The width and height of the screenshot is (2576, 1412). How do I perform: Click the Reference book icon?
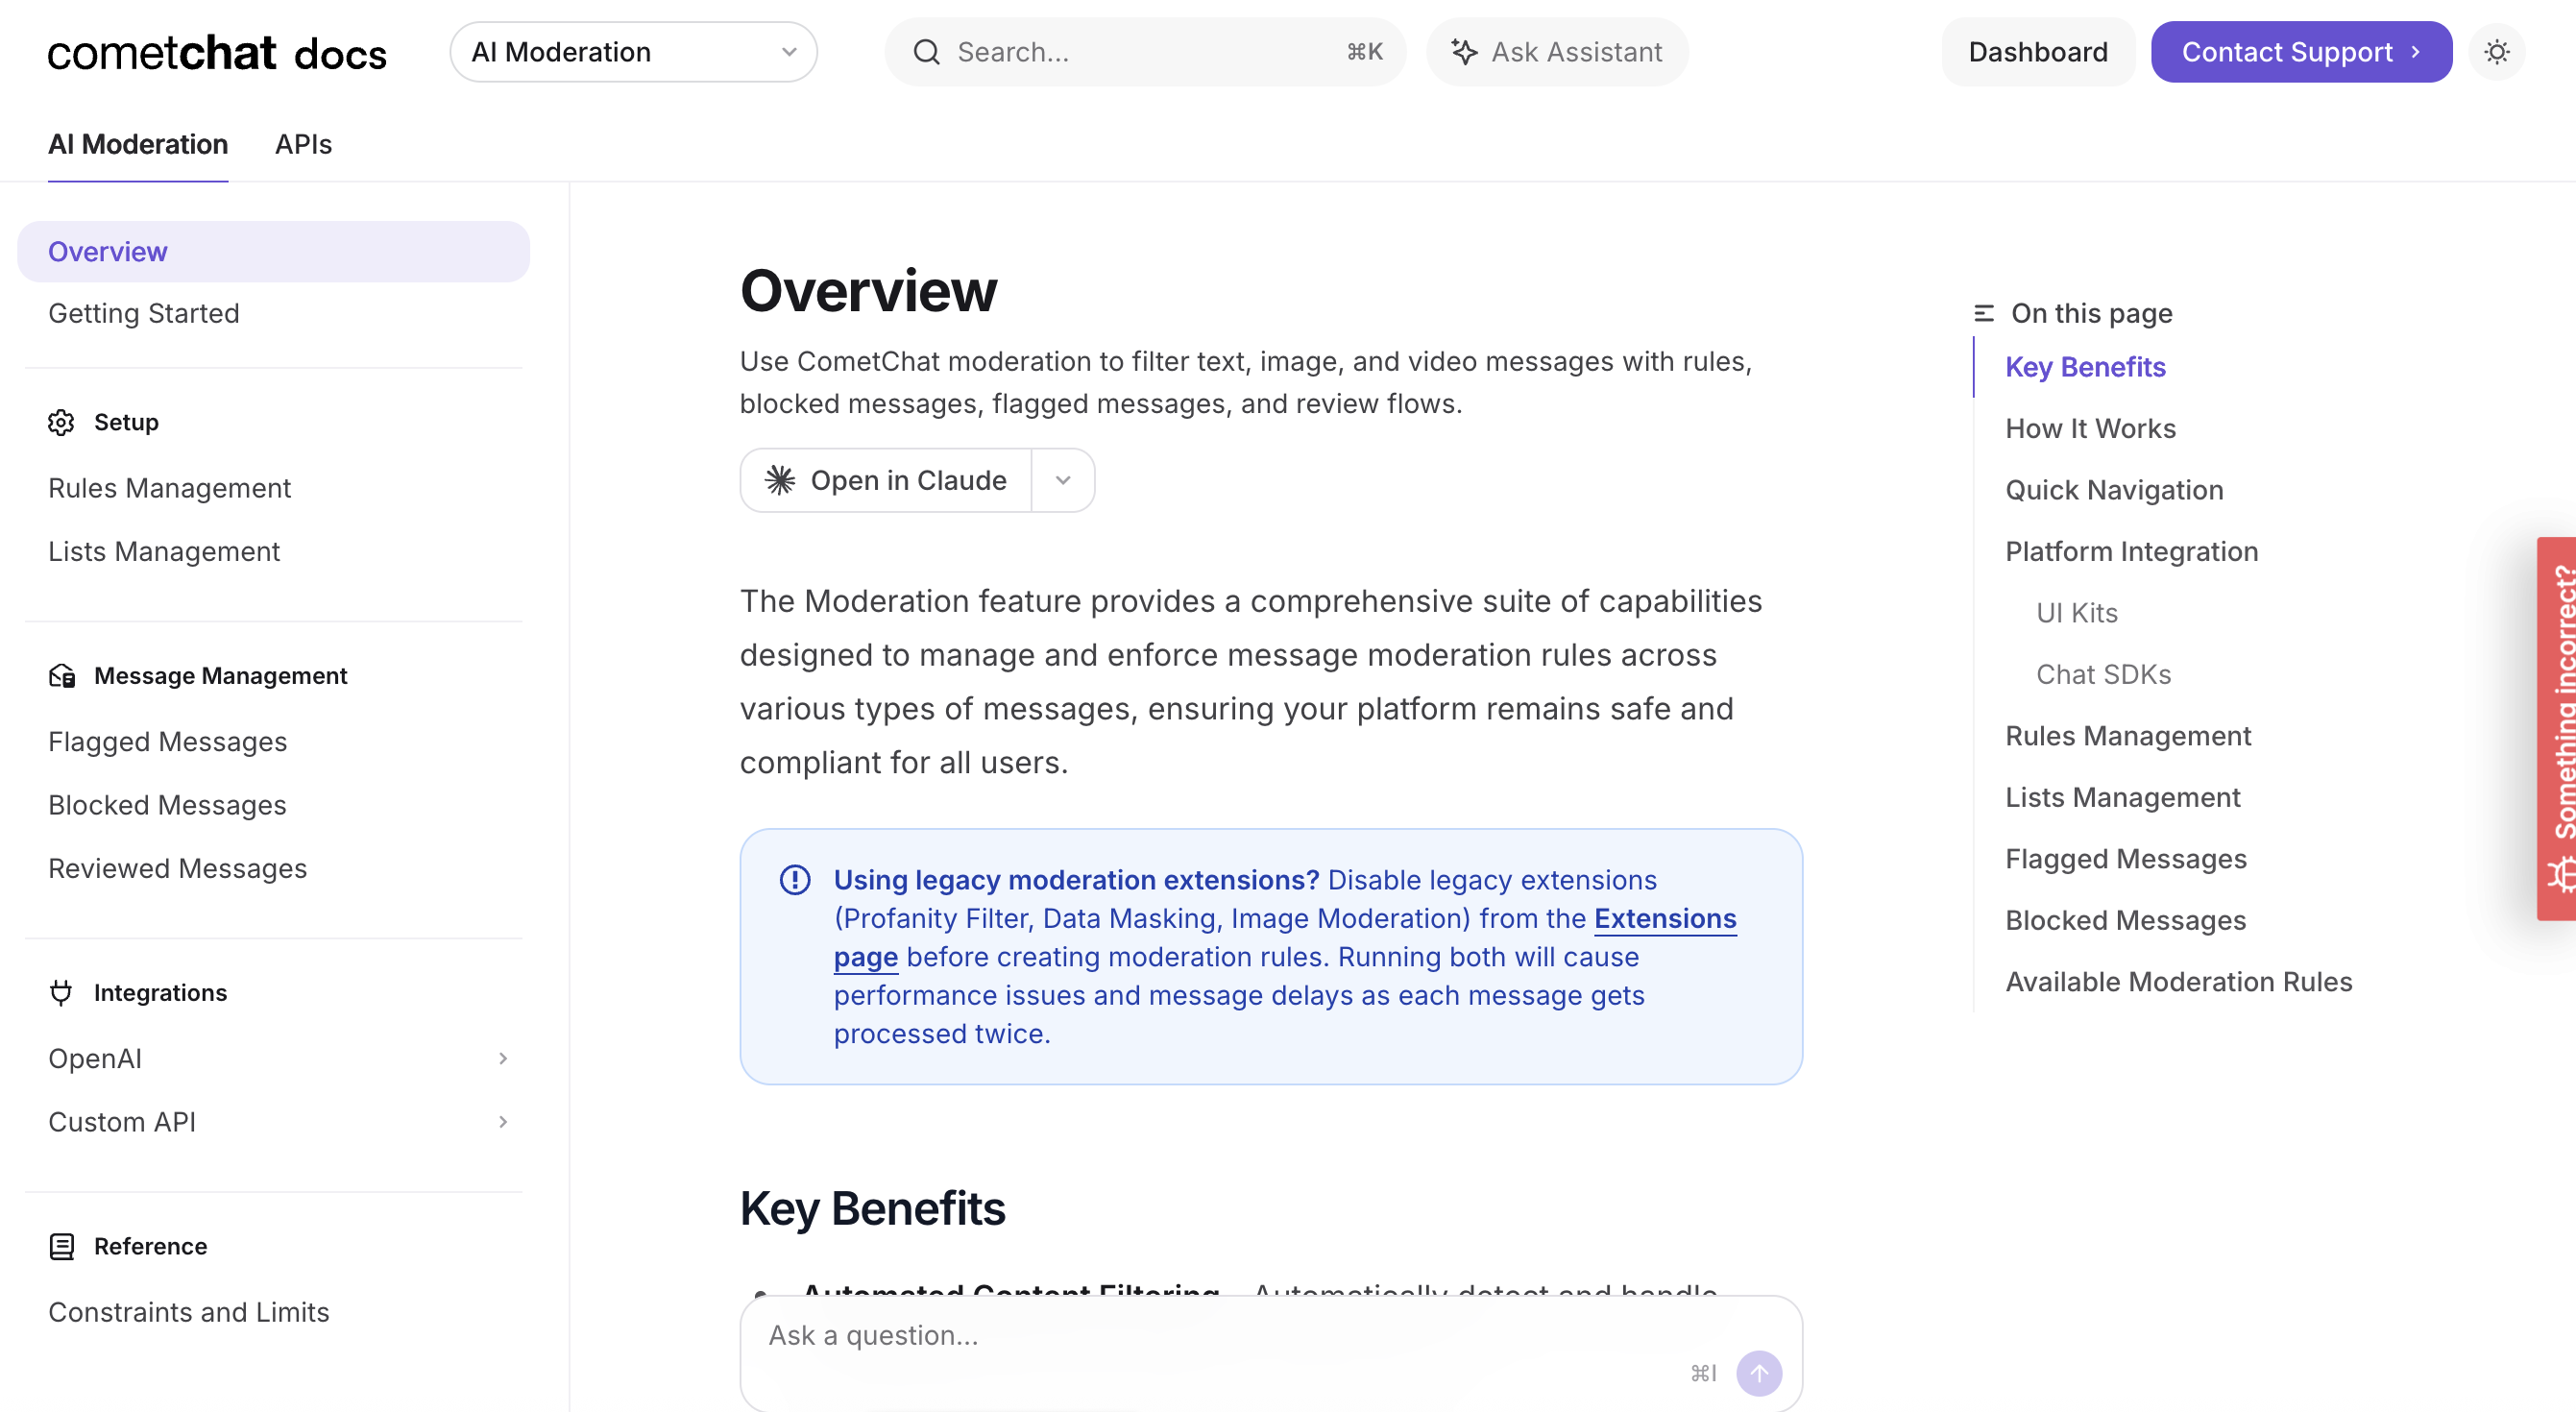coord(61,1246)
